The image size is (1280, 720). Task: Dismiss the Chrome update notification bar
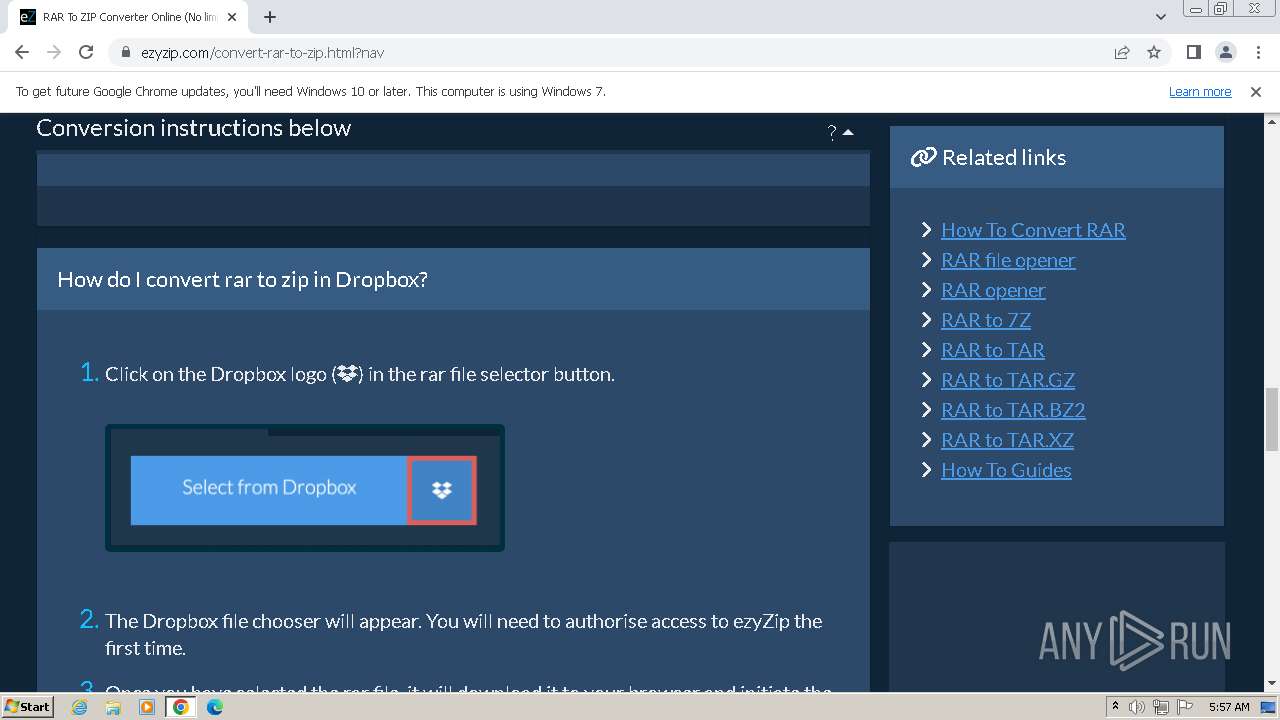tap(1256, 91)
